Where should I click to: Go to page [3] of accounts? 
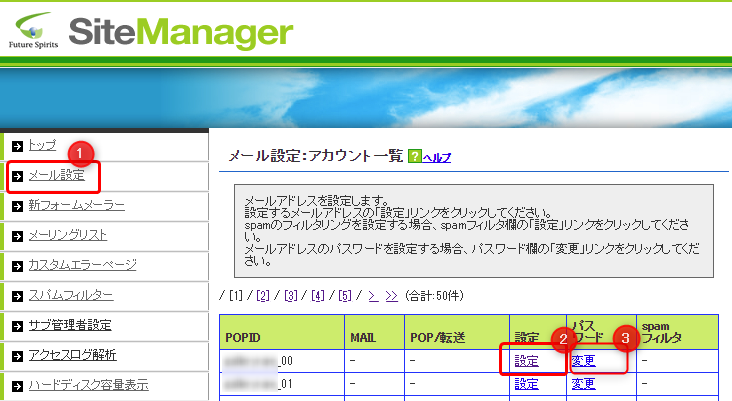[290, 296]
